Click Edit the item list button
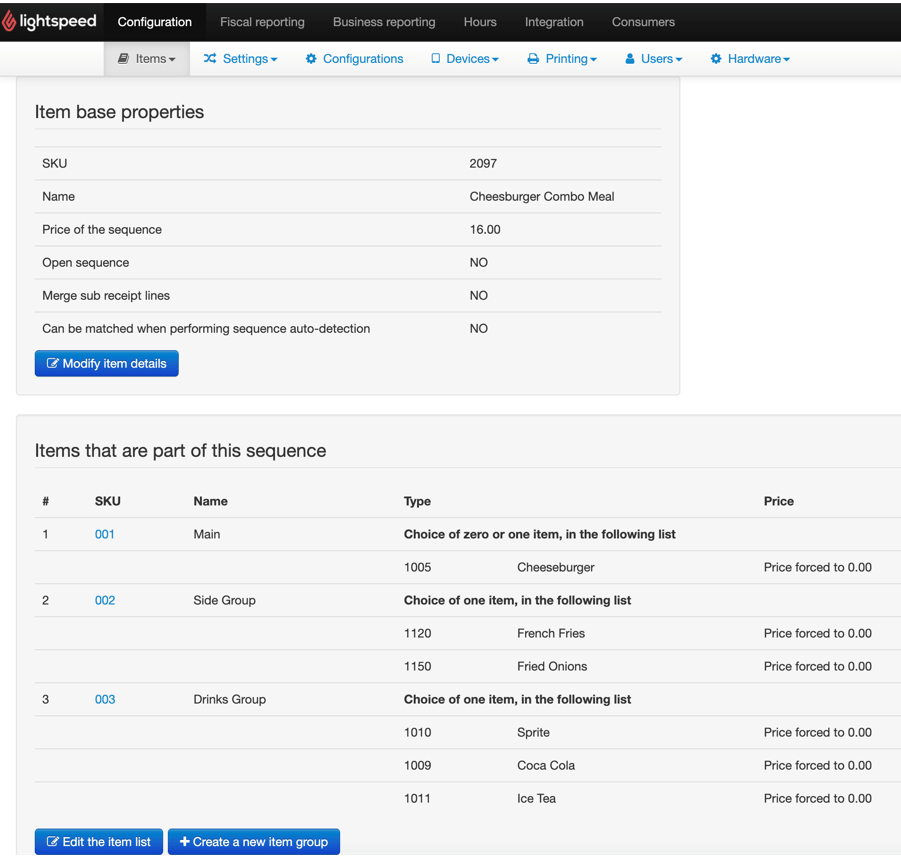The image size is (901, 863). [99, 842]
